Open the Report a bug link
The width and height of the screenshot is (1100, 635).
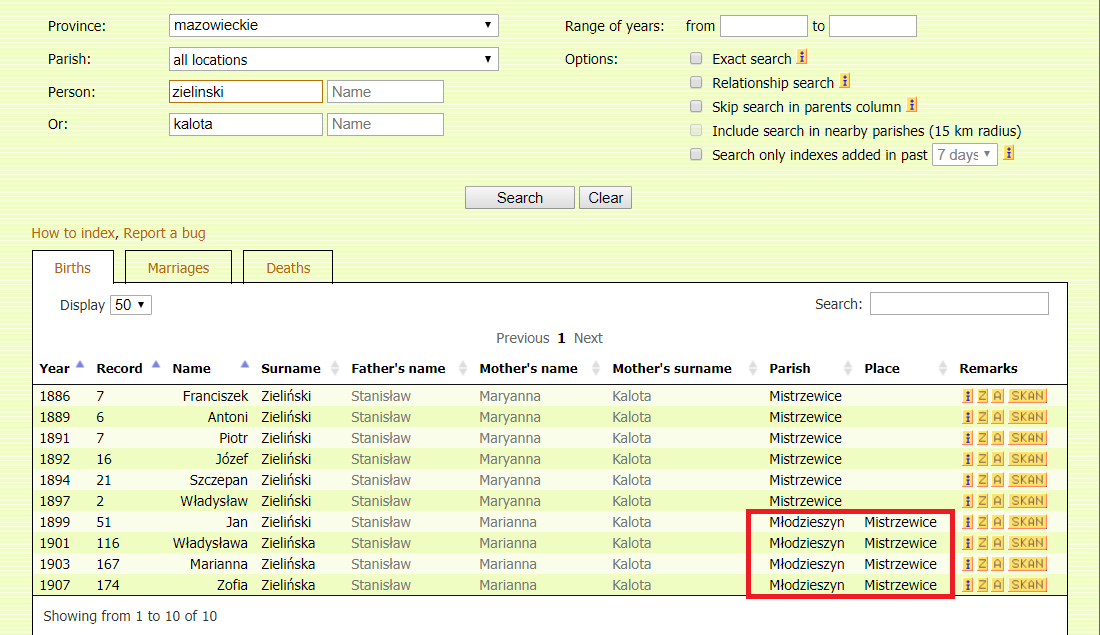click(164, 233)
